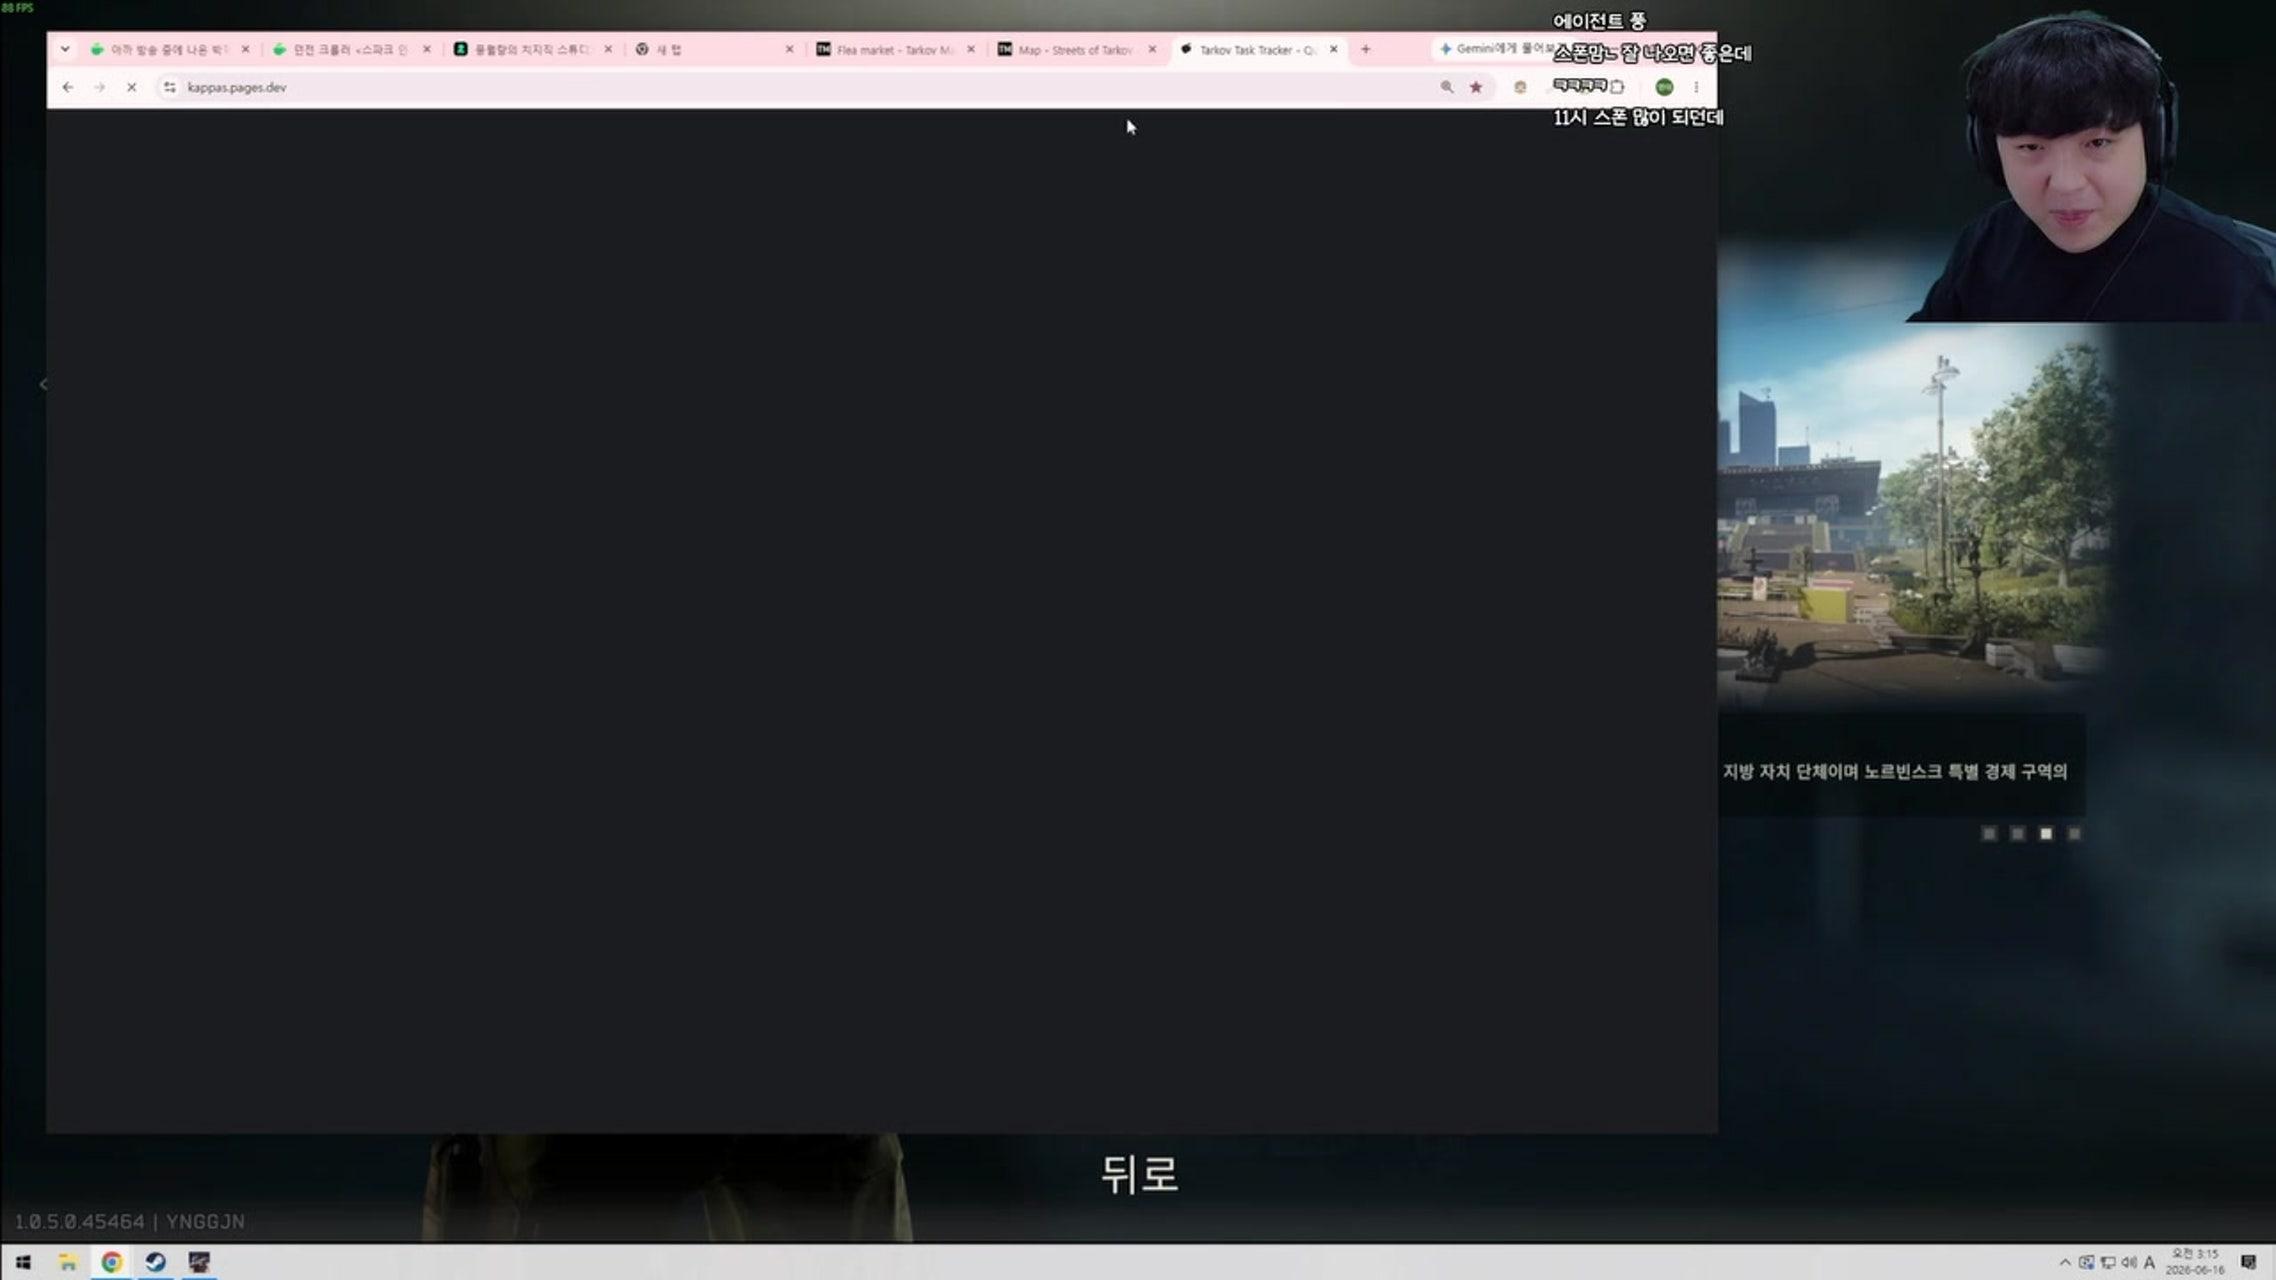Close the 'Map - Streets of Tarkov' tab
This screenshot has width=2276, height=1280.
(x=1152, y=49)
